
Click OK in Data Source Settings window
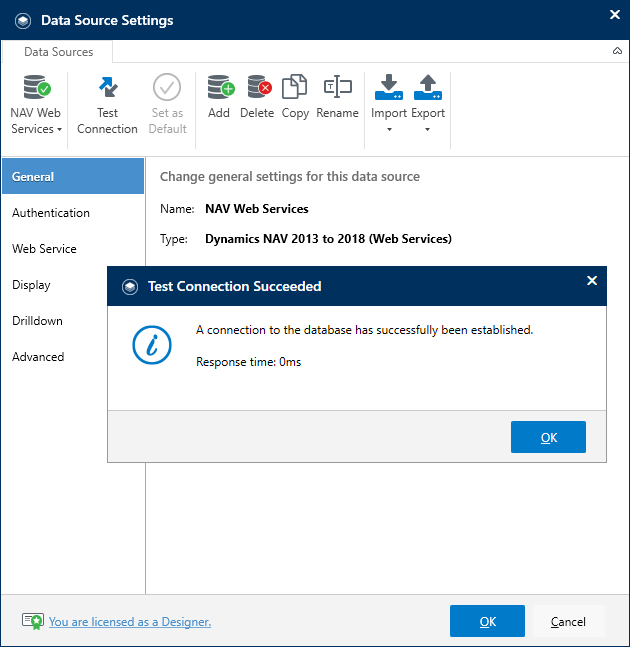coord(487,621)
